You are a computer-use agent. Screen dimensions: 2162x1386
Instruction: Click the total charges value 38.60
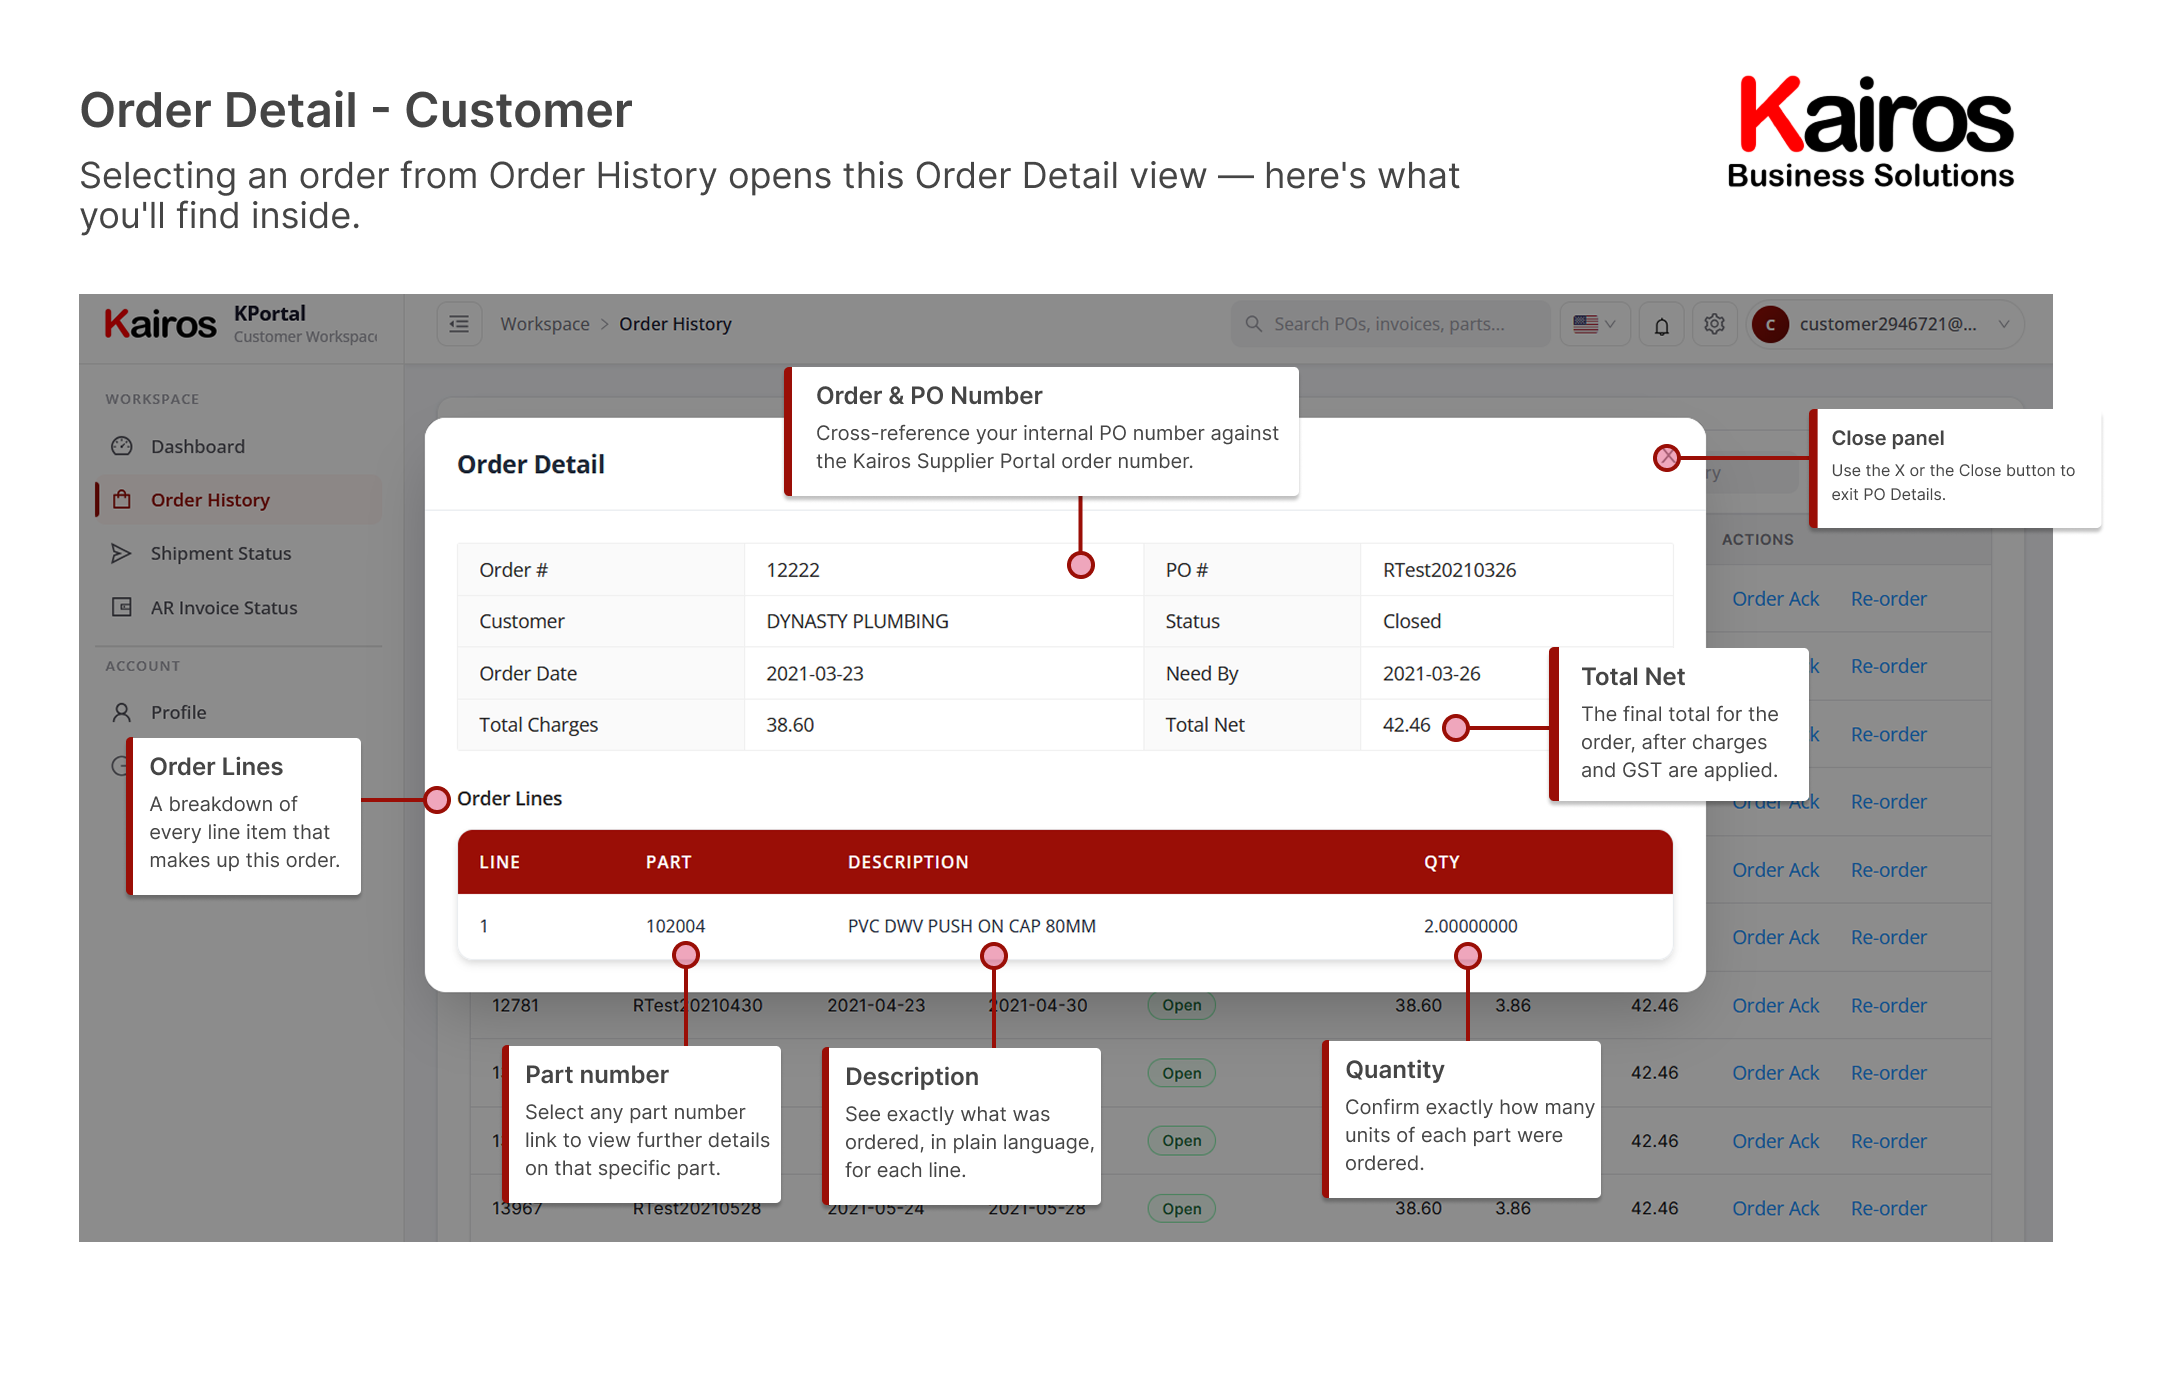[x=790, y=725]
